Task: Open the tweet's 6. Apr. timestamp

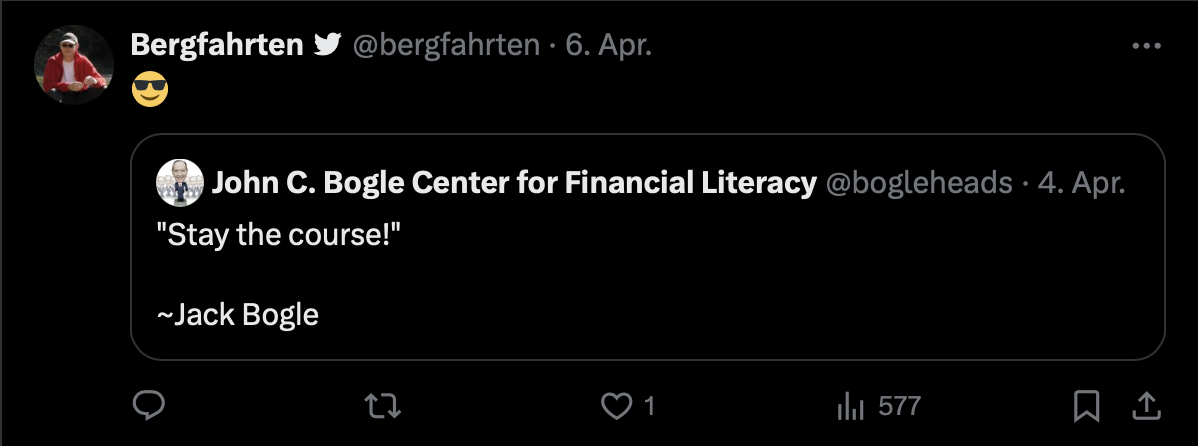Action: pos(609,45)
